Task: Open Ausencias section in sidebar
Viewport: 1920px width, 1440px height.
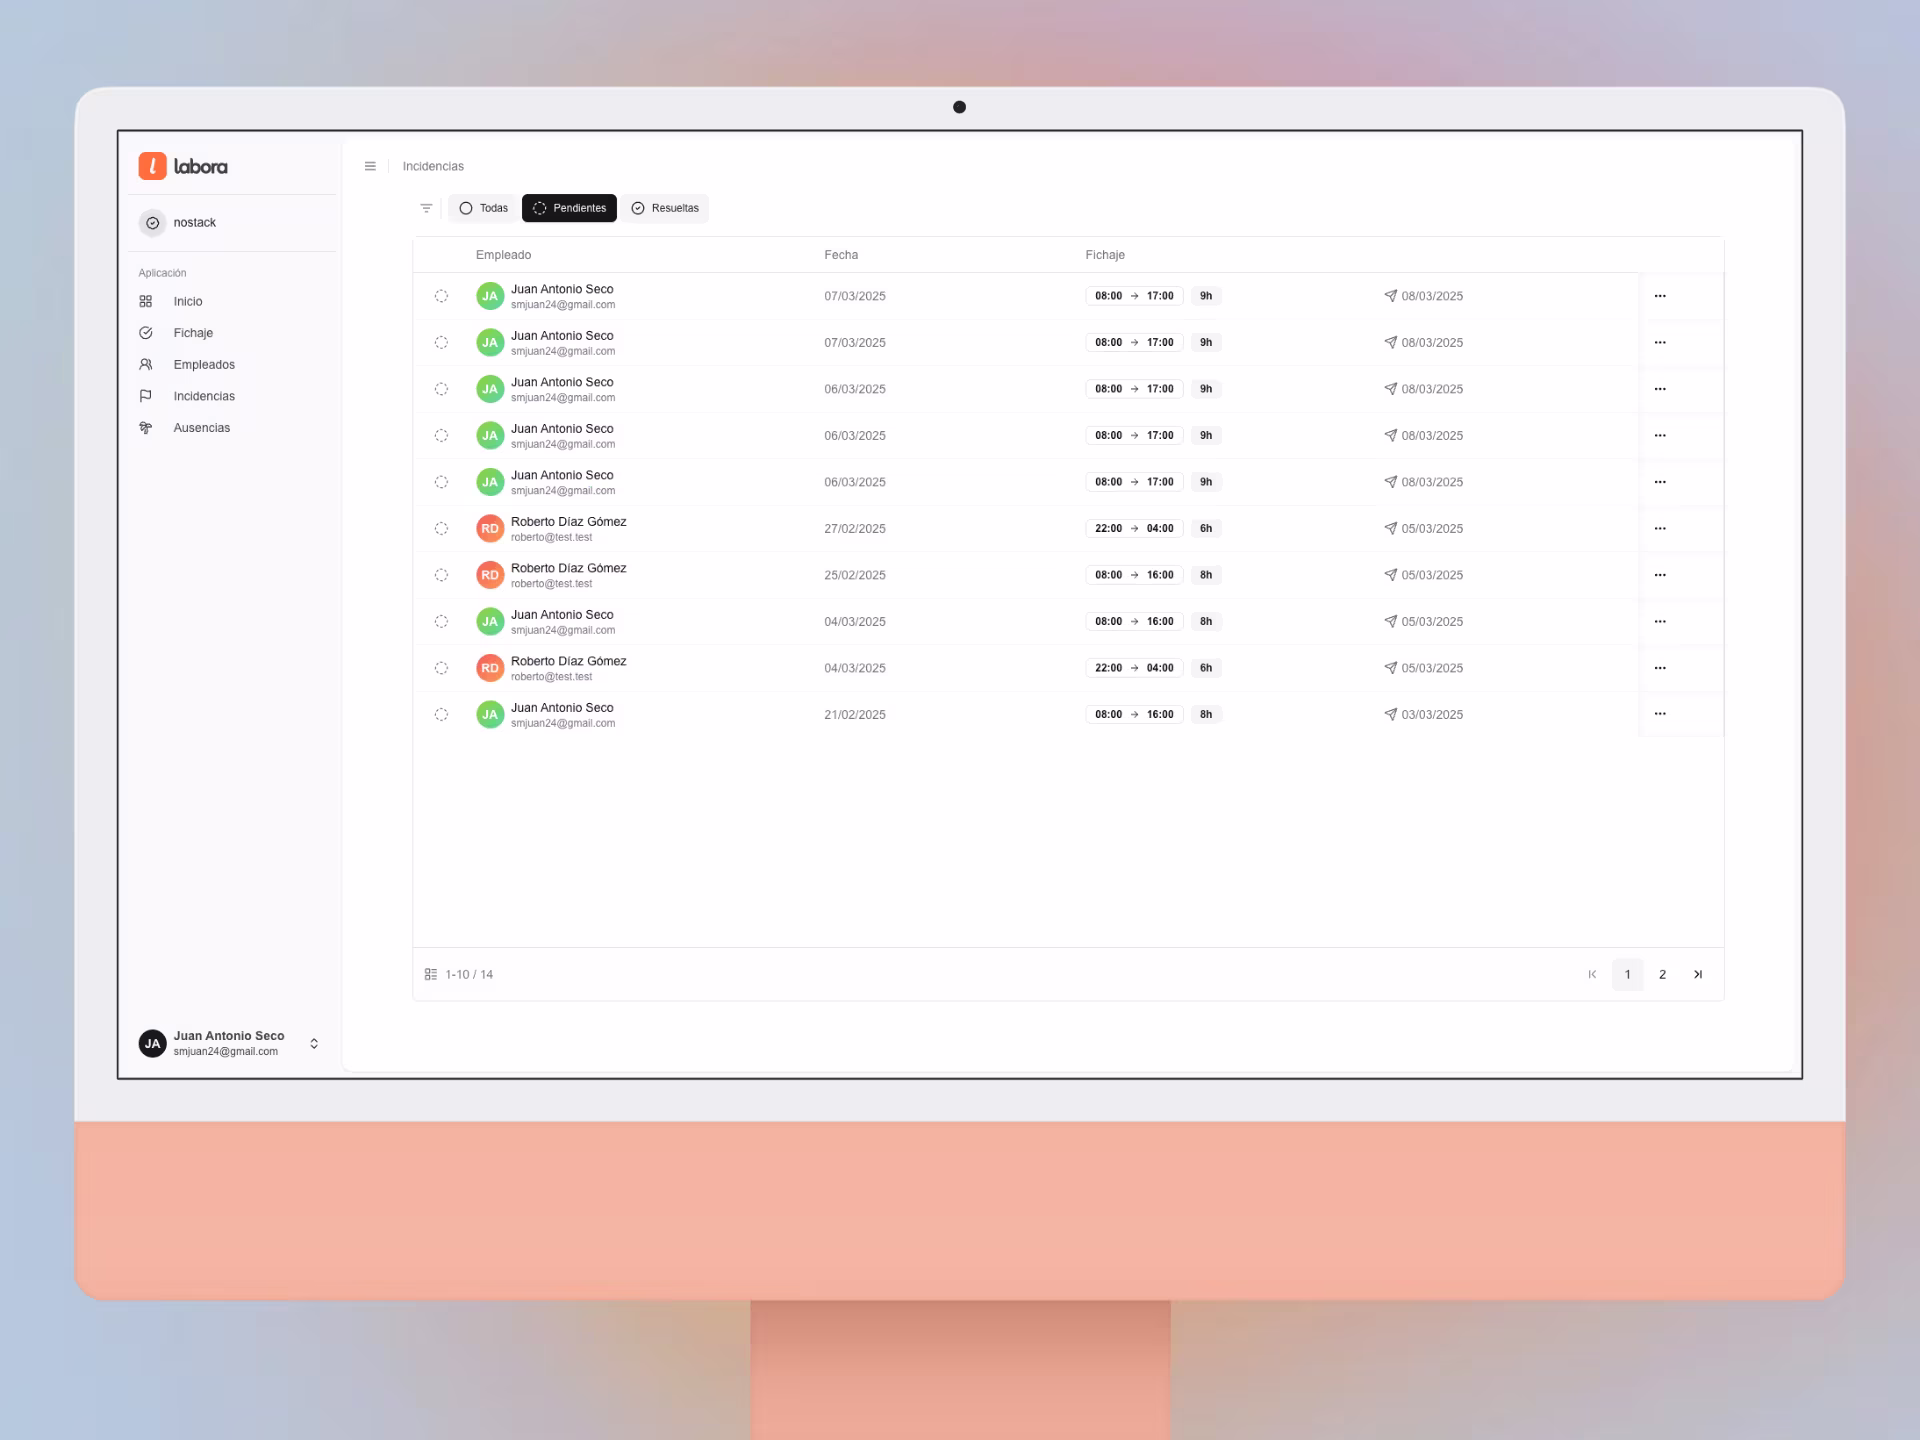Action: pyautogui.click(x=201, y=428)
